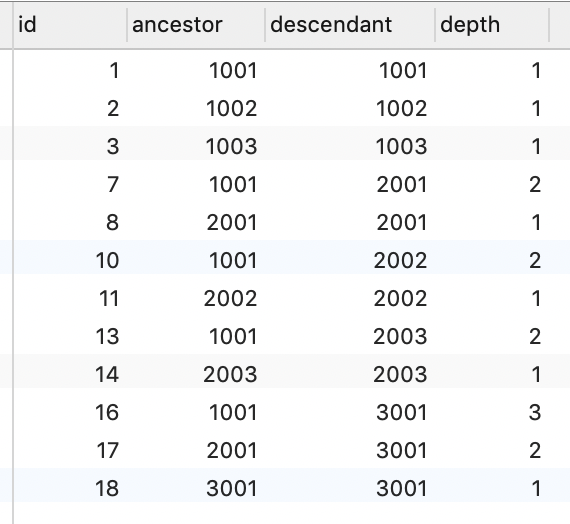570x524 pixels.
Task: Sort by the id column header
Action: 70,25
